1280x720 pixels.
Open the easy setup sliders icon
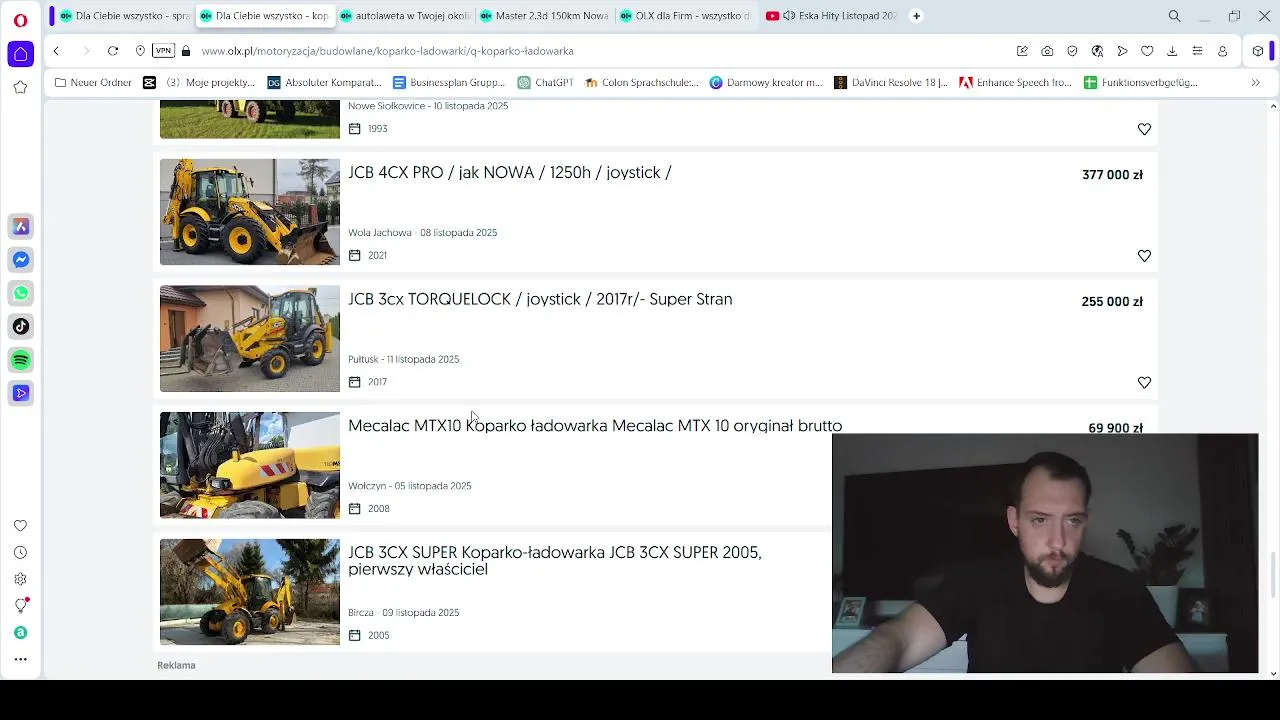[x=1197, y=51]
